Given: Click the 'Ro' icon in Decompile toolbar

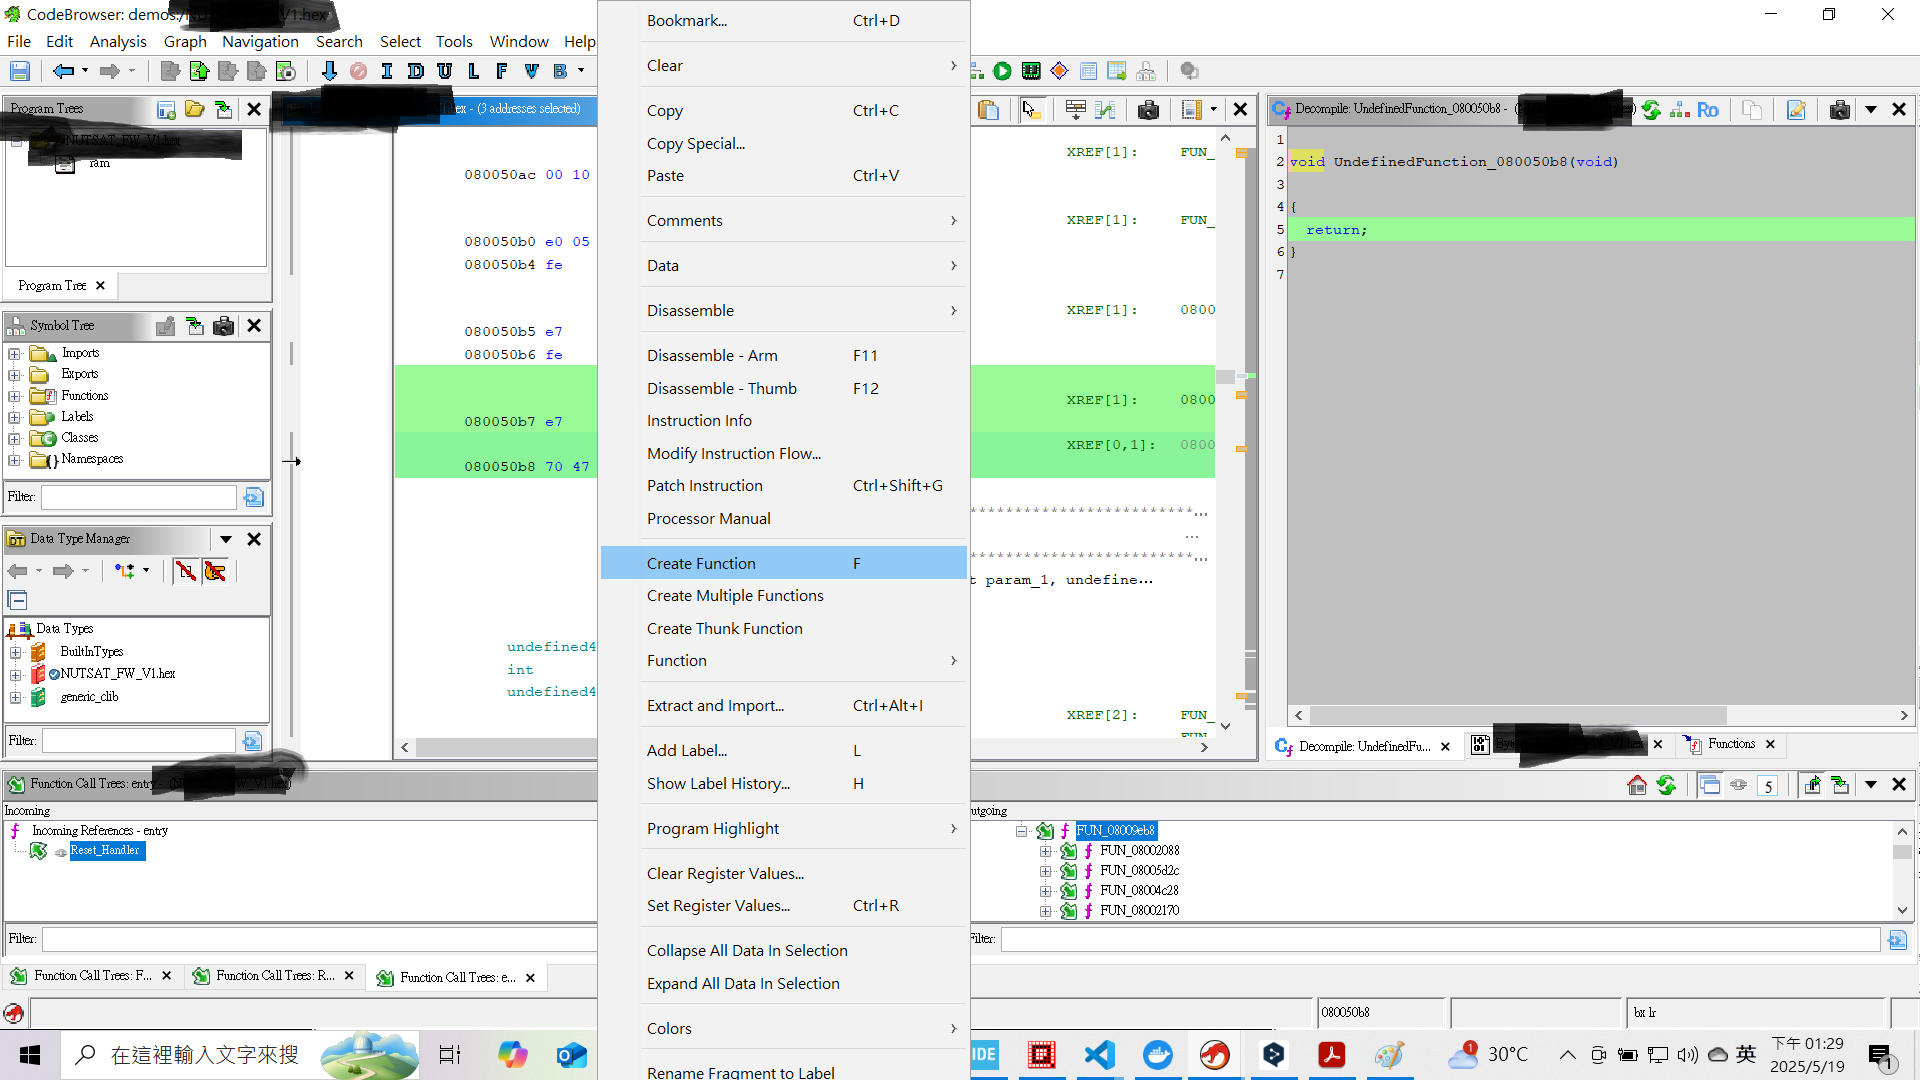Looking at the screenshot, I should tap(1708, 110).
